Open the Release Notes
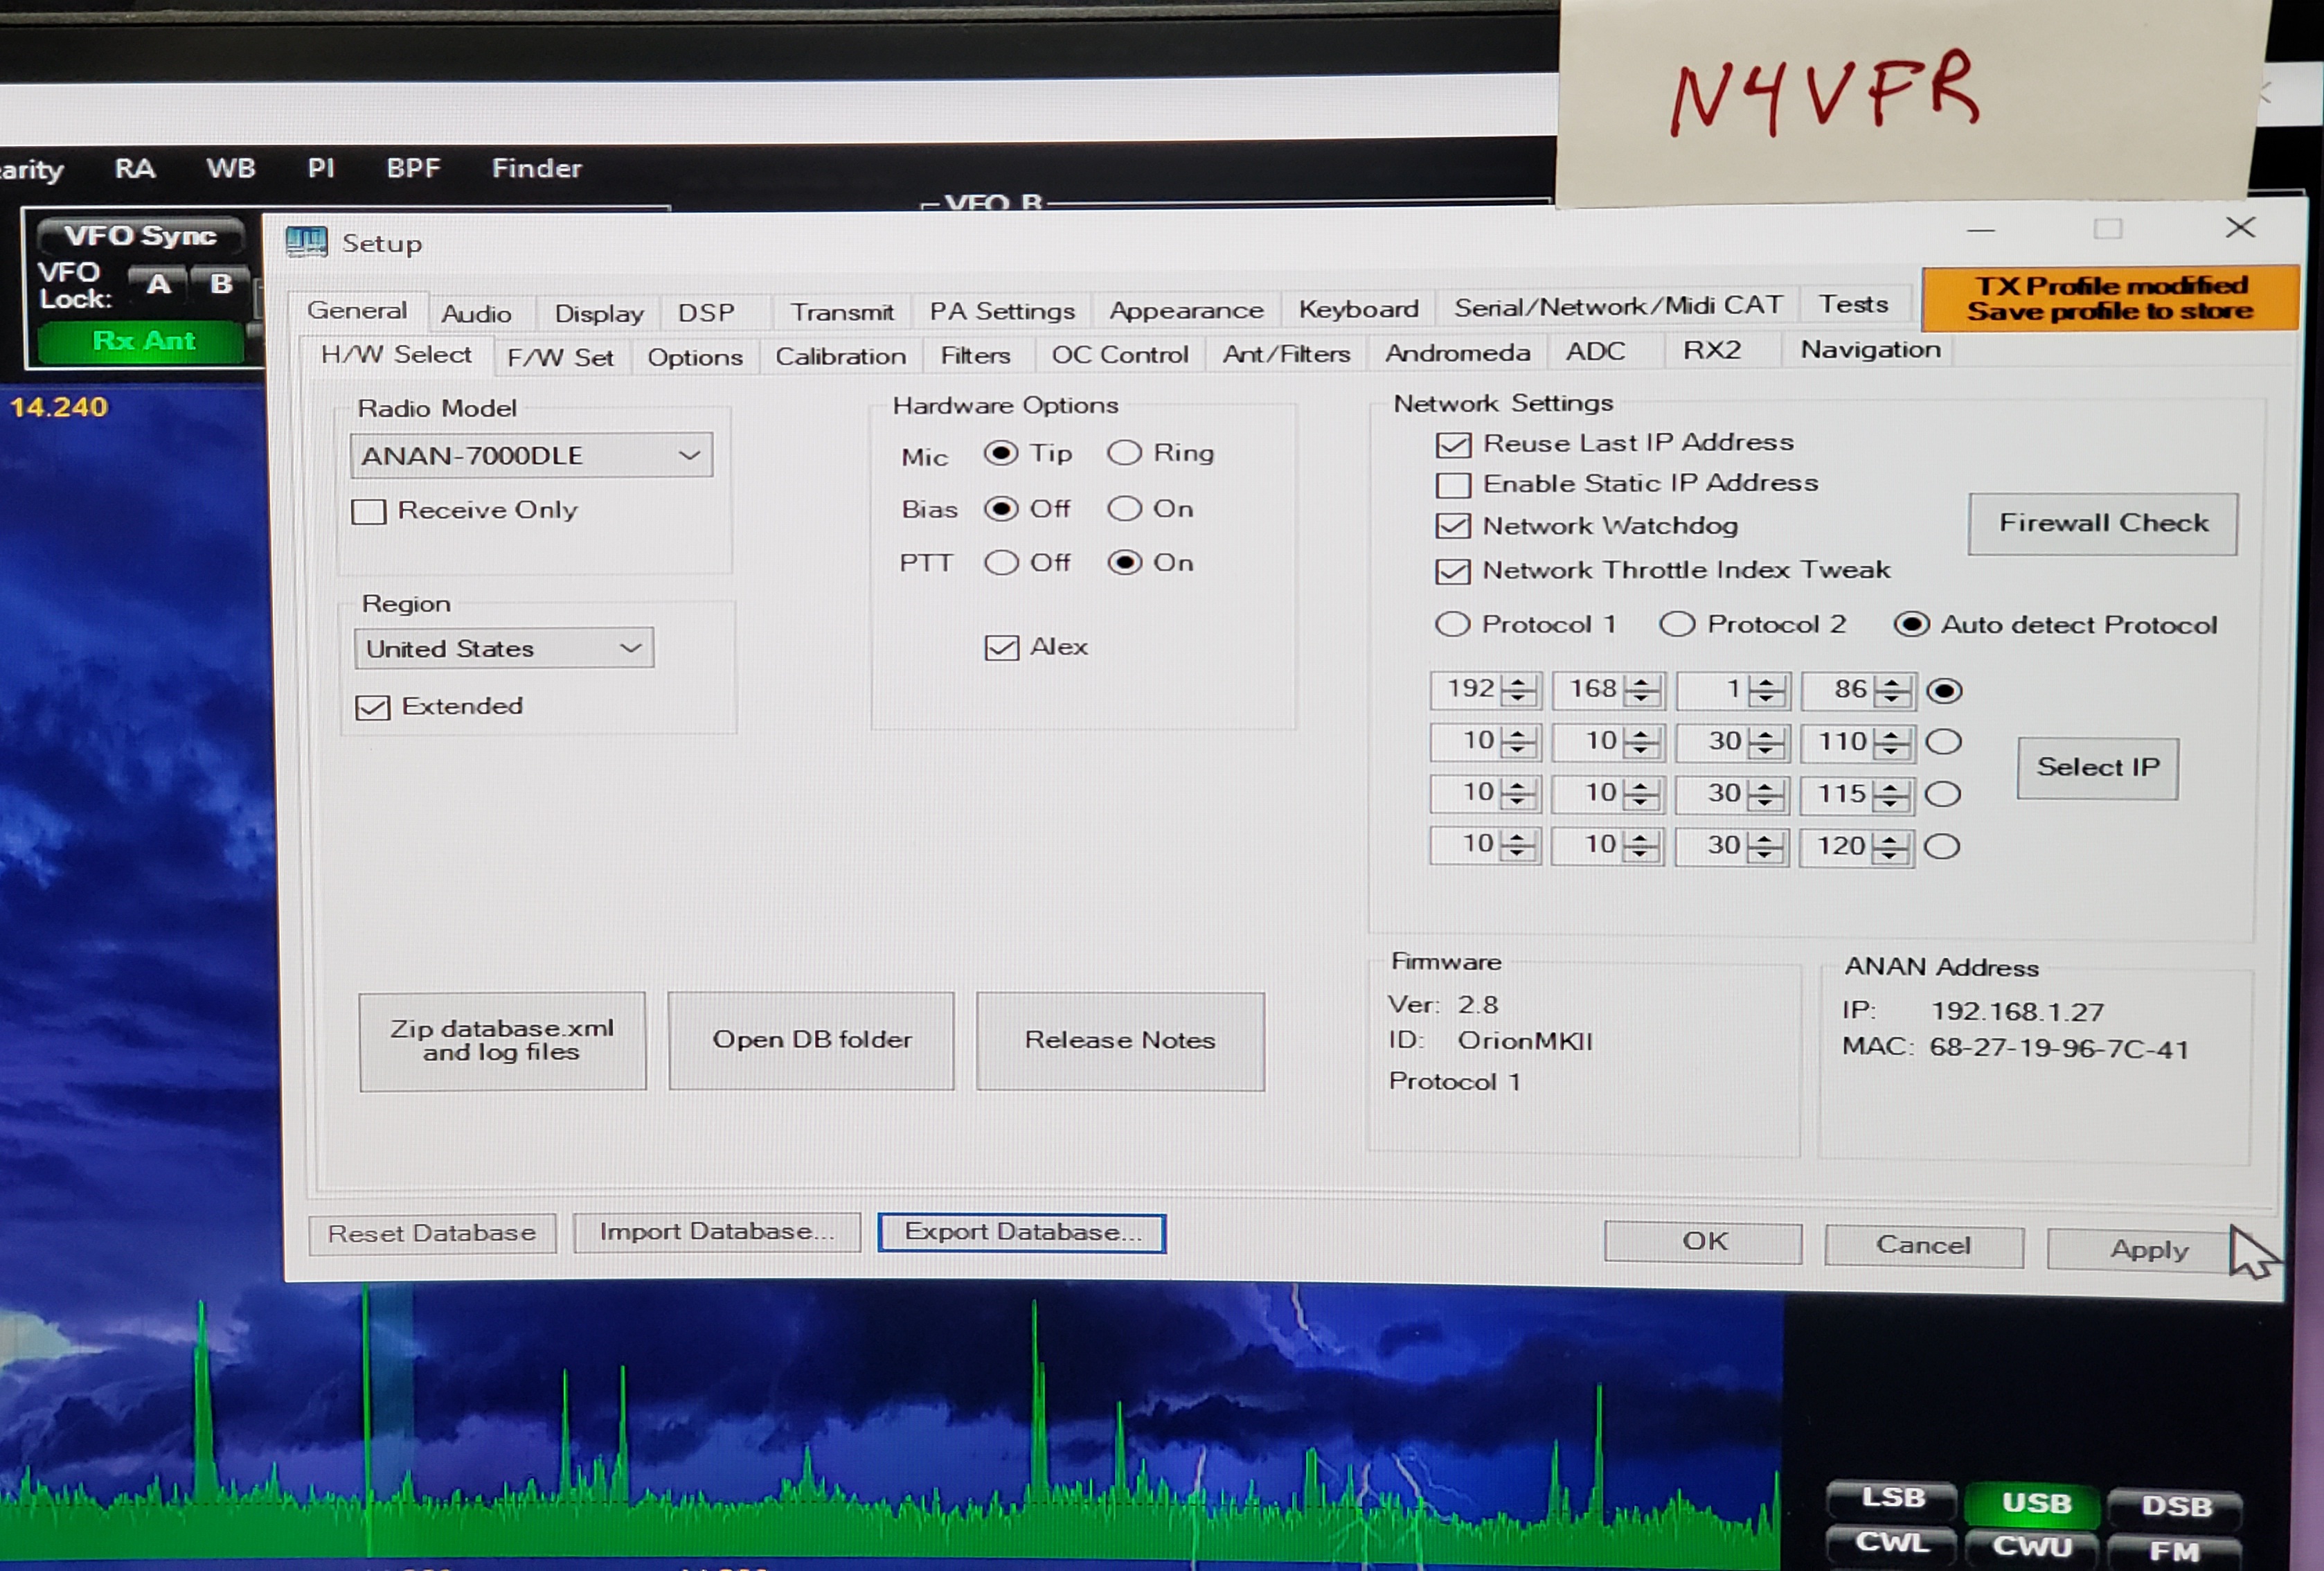Viewport: 2324px width, 1571px height. 1120,1041
